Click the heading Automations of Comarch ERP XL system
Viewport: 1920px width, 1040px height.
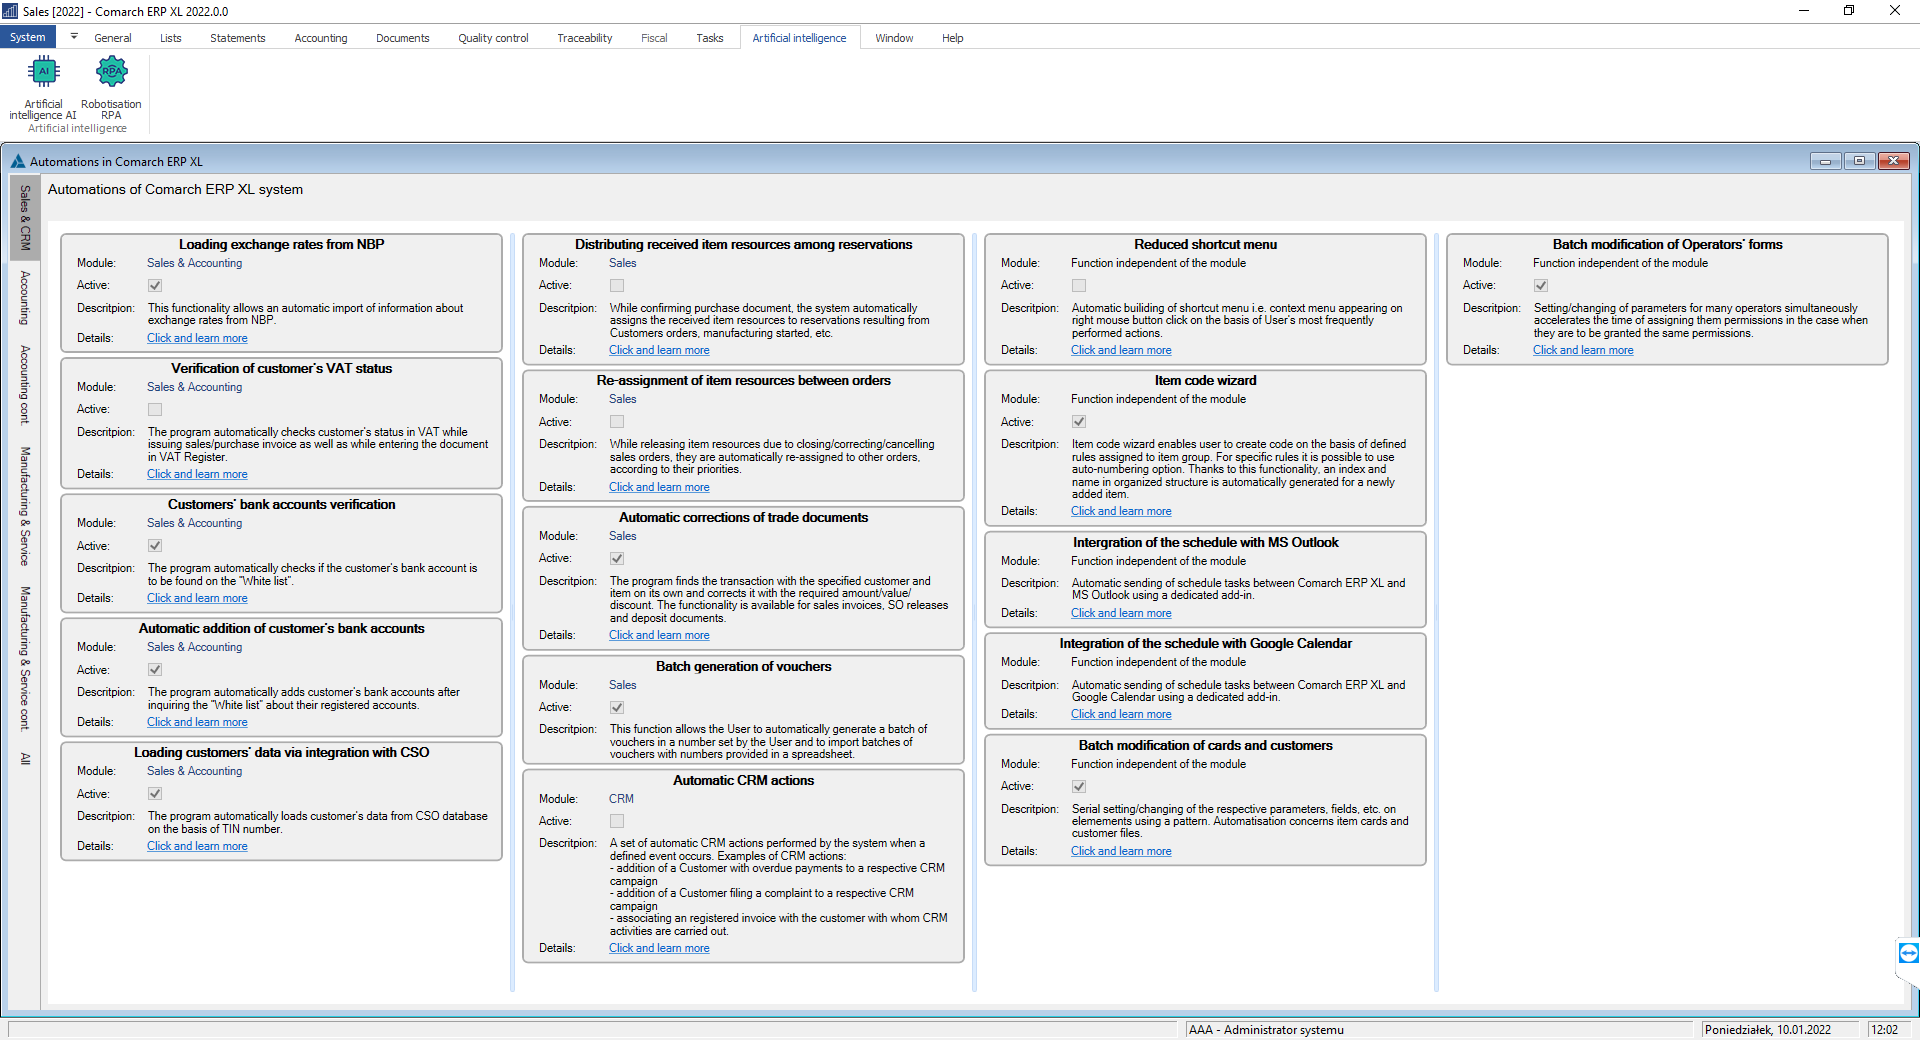tap(175, 190)
